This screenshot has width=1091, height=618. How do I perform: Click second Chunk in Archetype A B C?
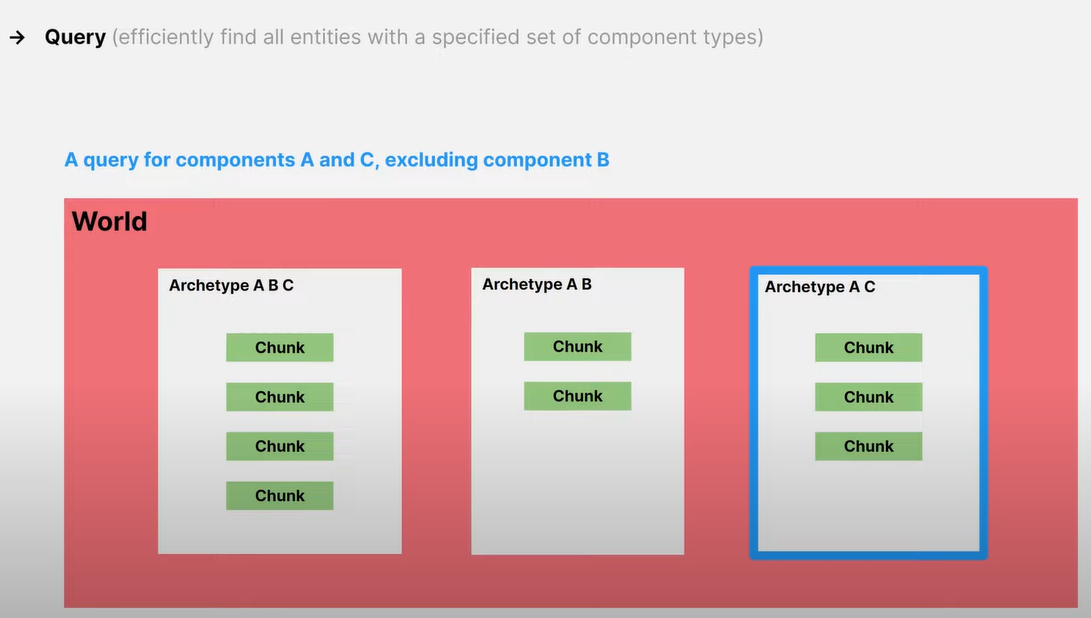click(x=279, y=397)
